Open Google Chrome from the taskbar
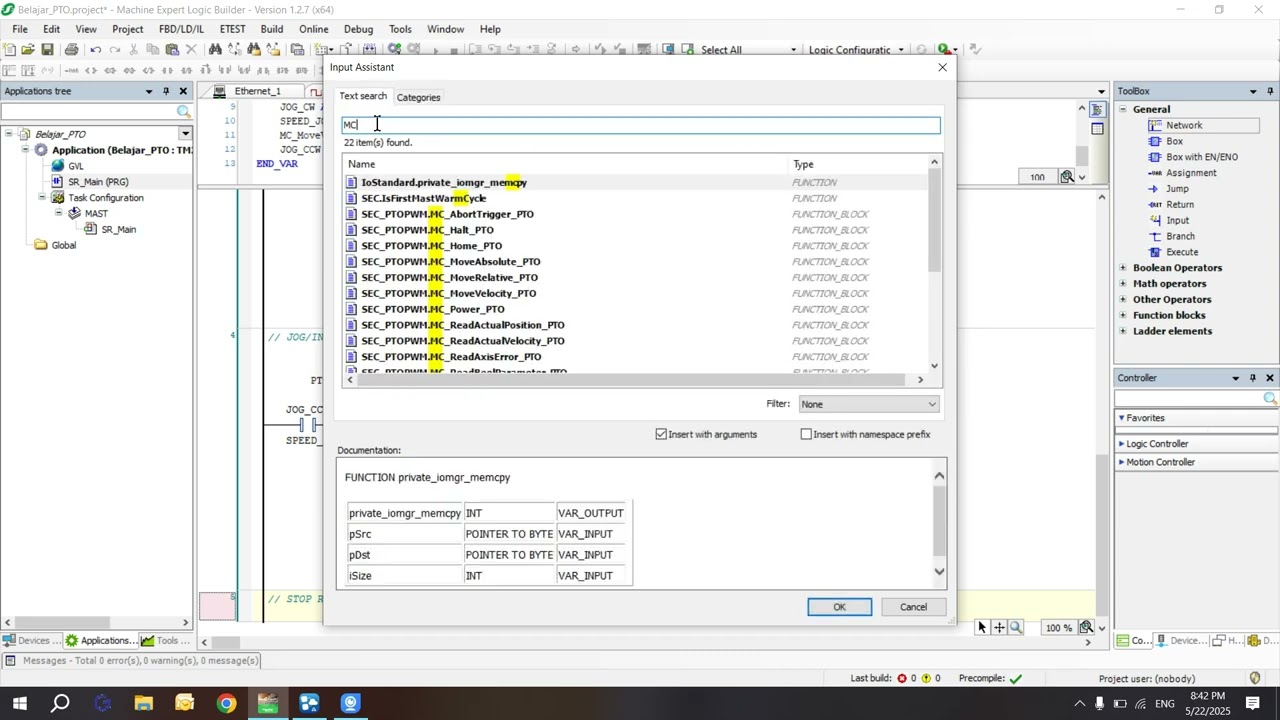This screenshot has width=1280, height=720. pyautogui.click(x=226, y=704)
